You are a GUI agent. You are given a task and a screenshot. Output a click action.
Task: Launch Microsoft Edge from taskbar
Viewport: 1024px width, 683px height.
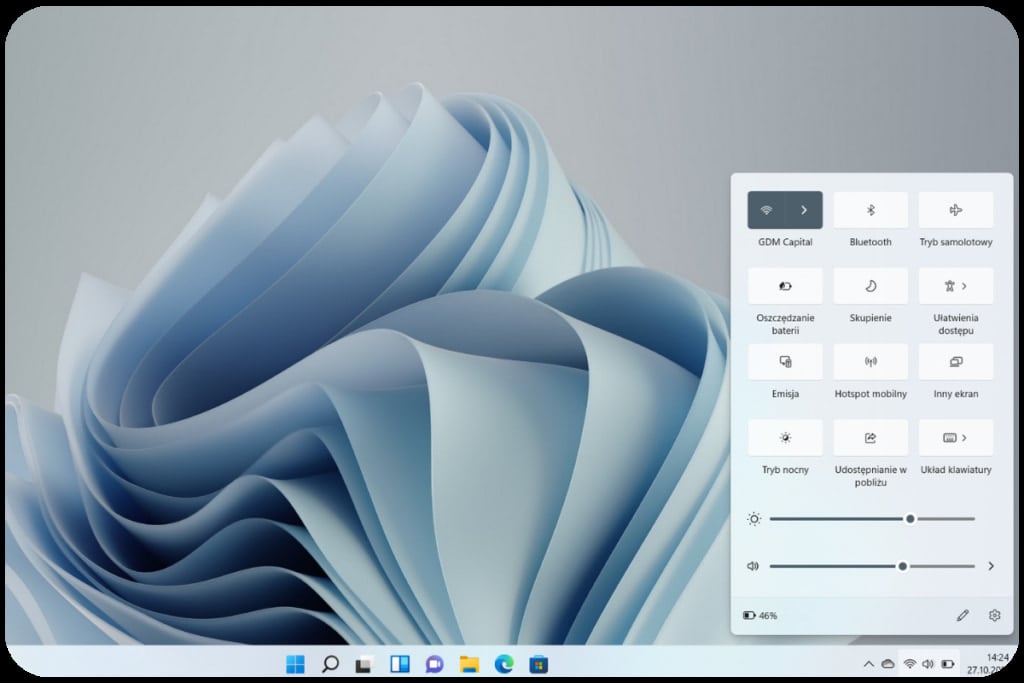pyautogui.click(x=504, y=664)
